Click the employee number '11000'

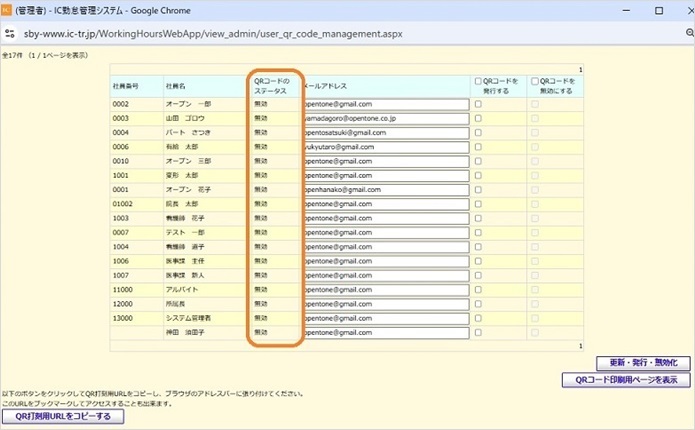coord(123,289)
